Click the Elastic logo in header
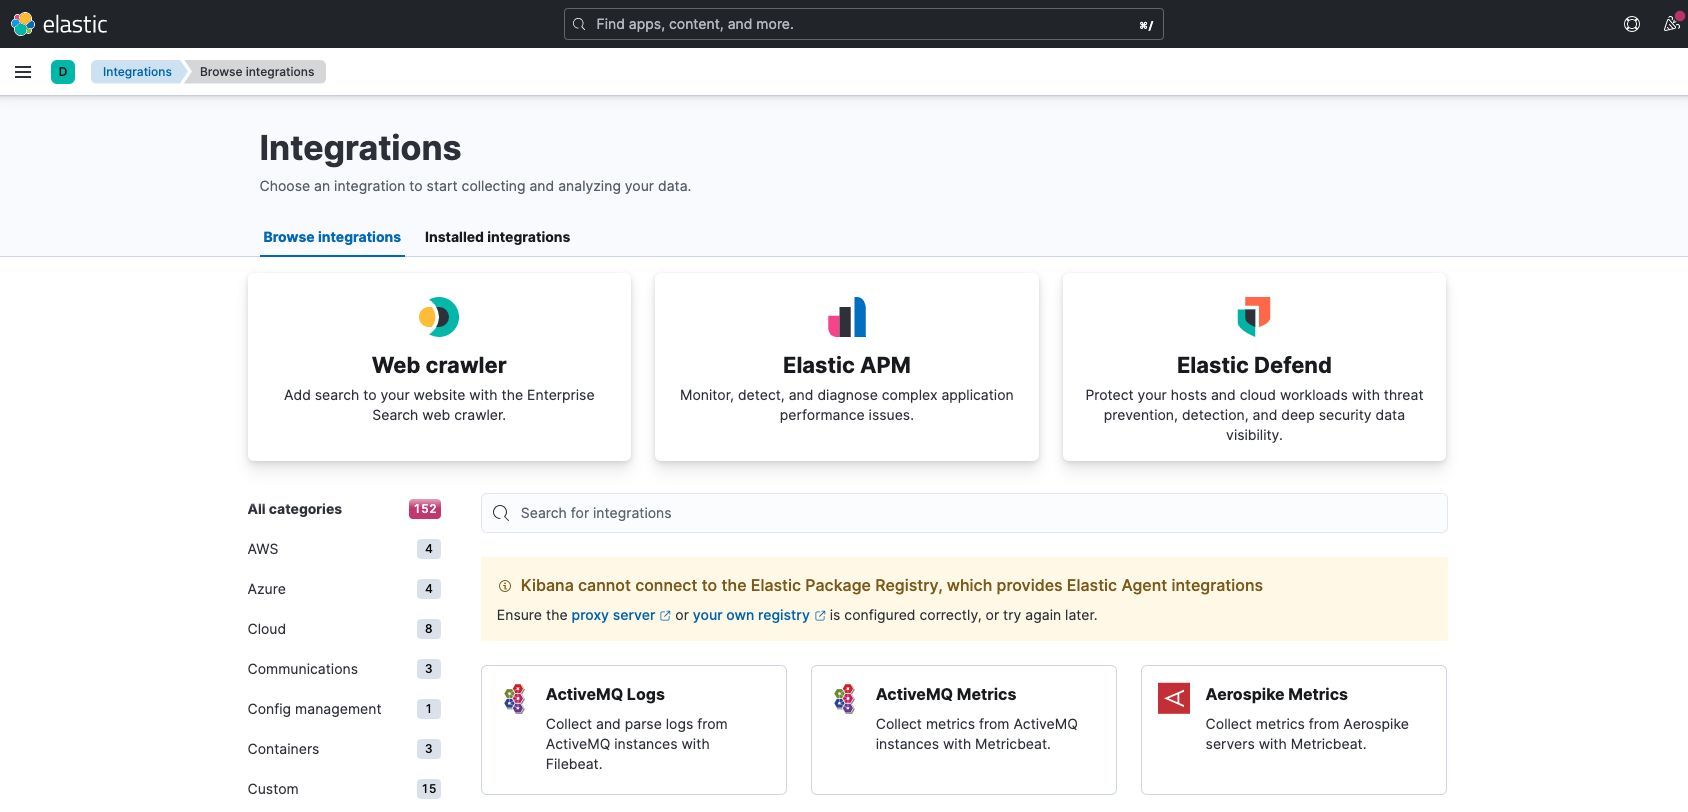This screenshot has height=812, width=1688. 59,24
